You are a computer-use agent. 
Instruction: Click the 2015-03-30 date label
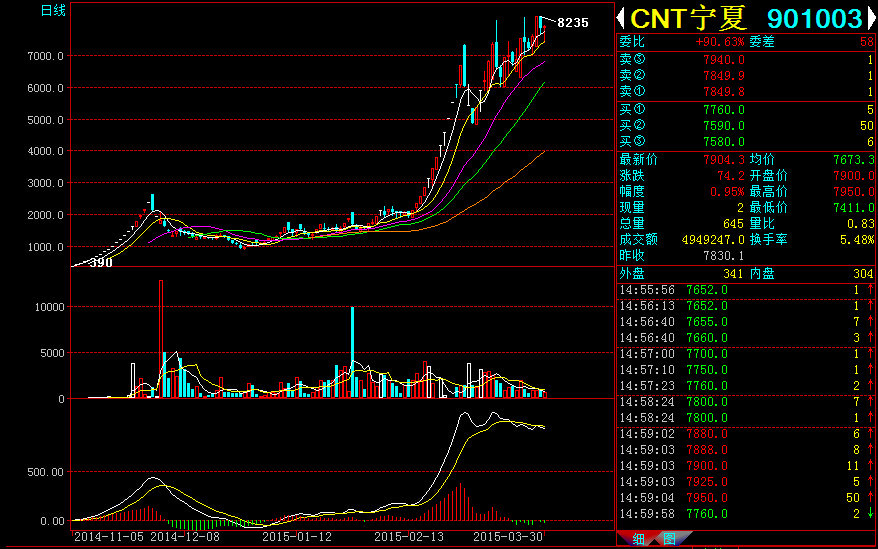pyautogui.click(x=508, y=537)
